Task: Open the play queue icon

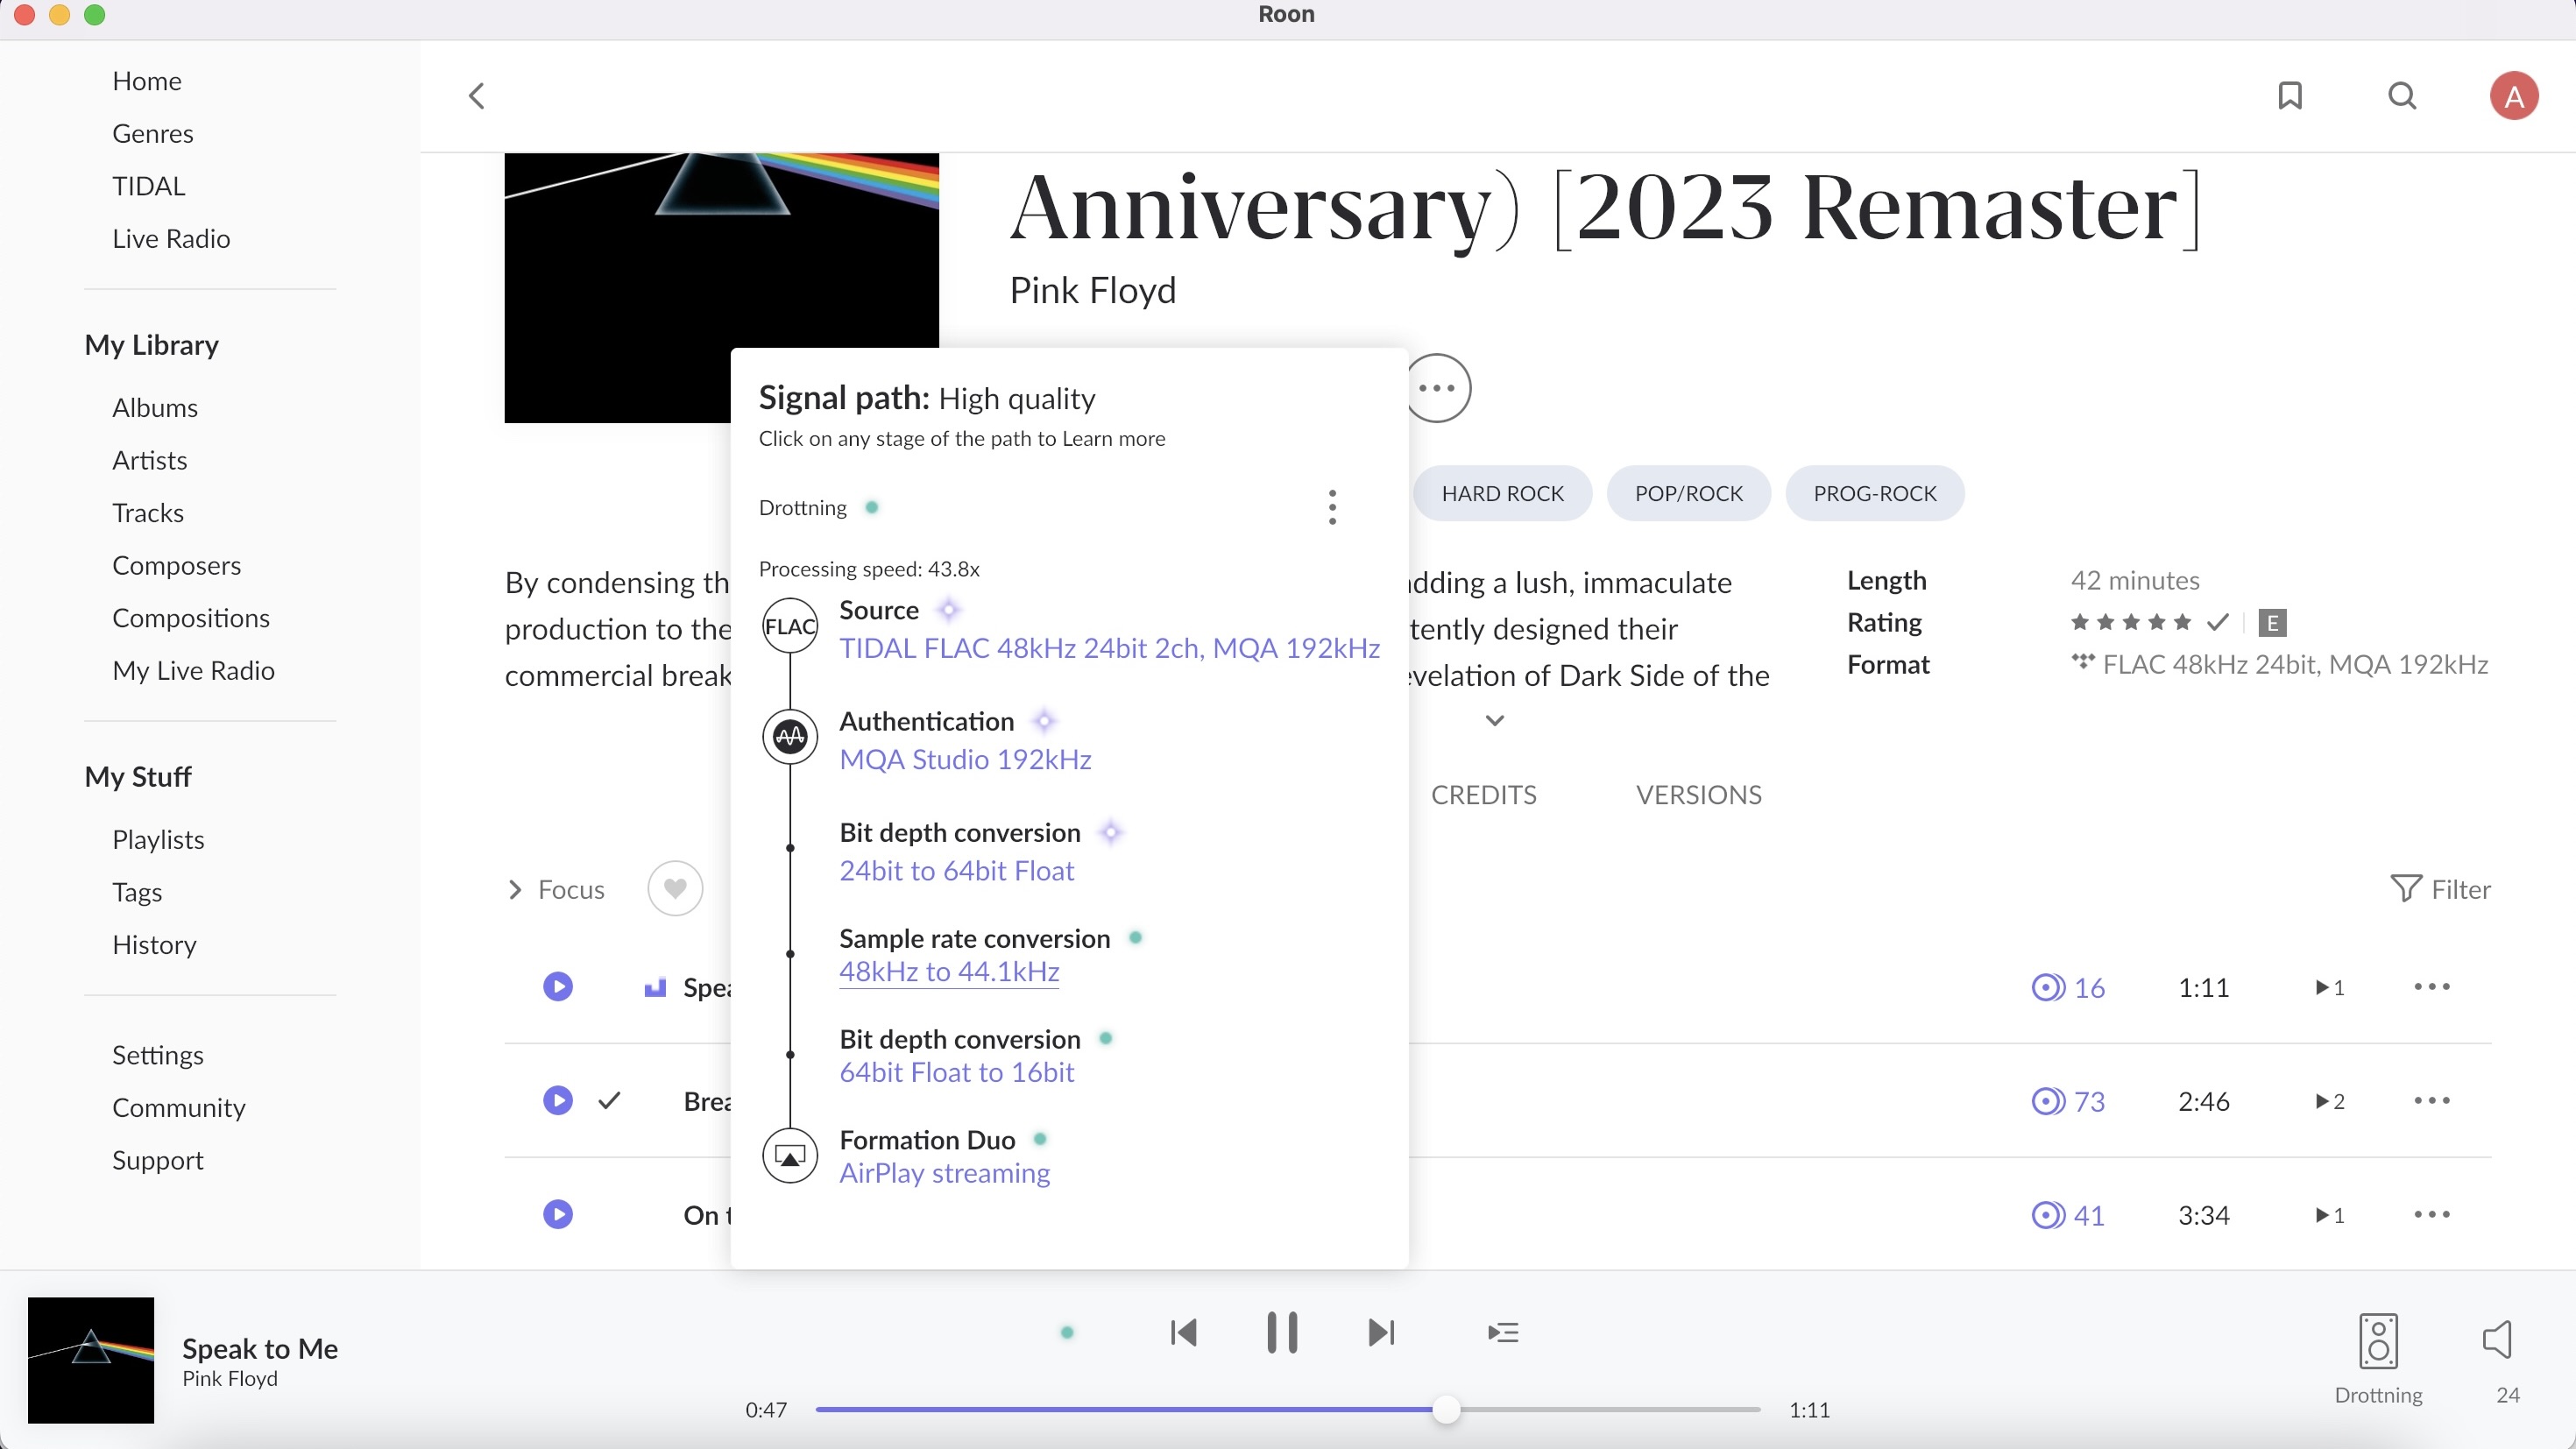Action: point(1503,1332)
